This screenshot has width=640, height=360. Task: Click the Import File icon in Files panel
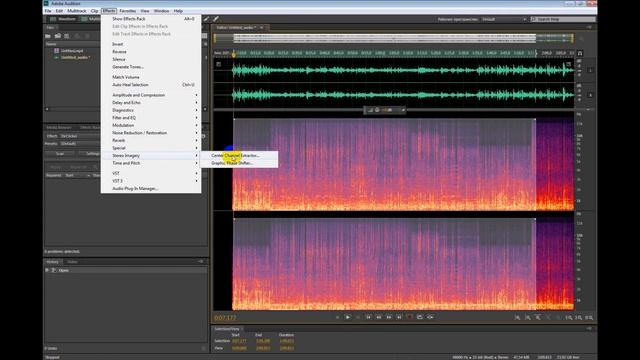(x=58, y=36)
